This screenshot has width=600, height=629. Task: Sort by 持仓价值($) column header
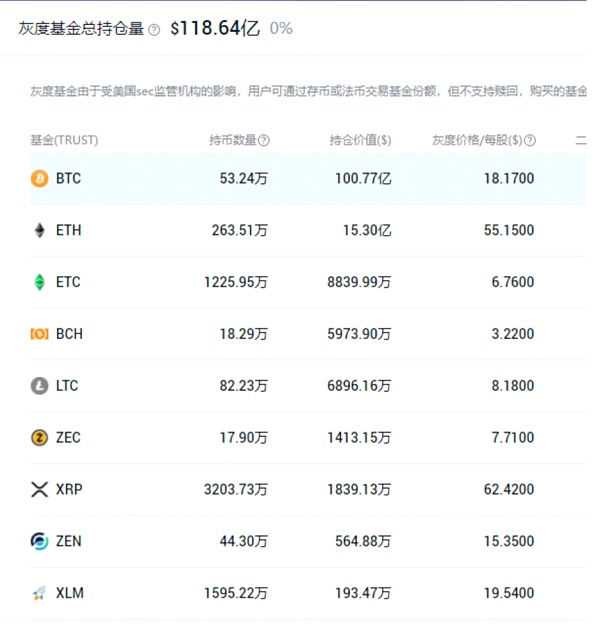[360, 140]
